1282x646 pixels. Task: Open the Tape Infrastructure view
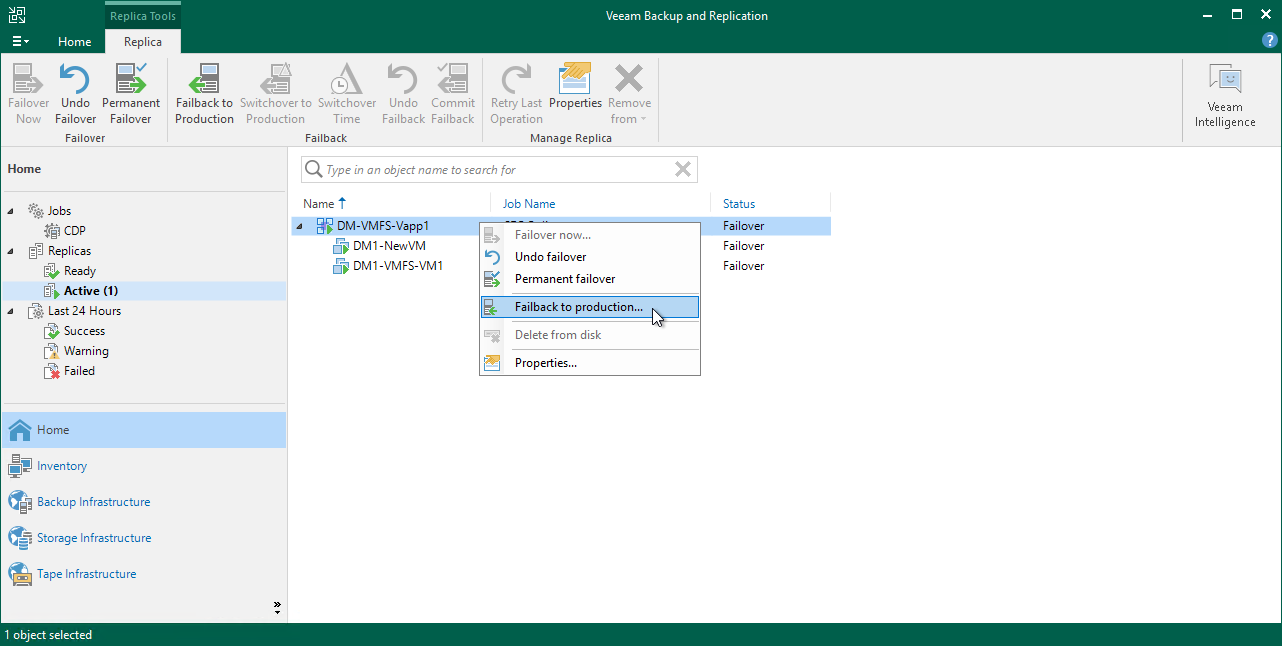(144, 574)
